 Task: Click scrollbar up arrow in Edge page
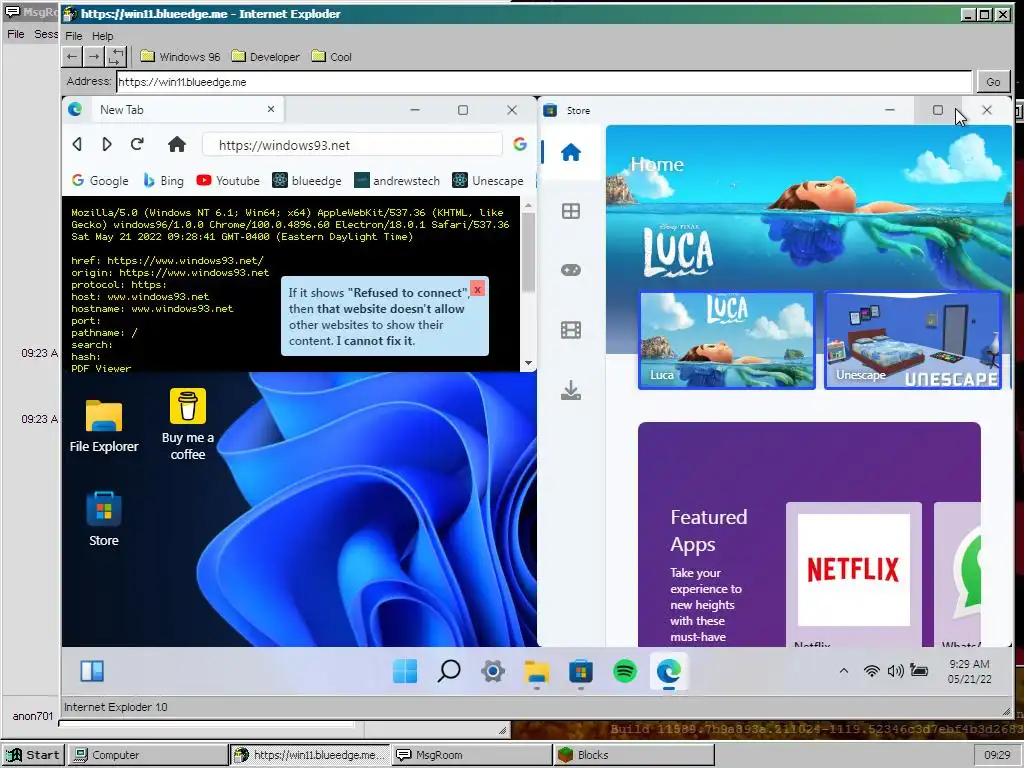(x=528, y=206)
